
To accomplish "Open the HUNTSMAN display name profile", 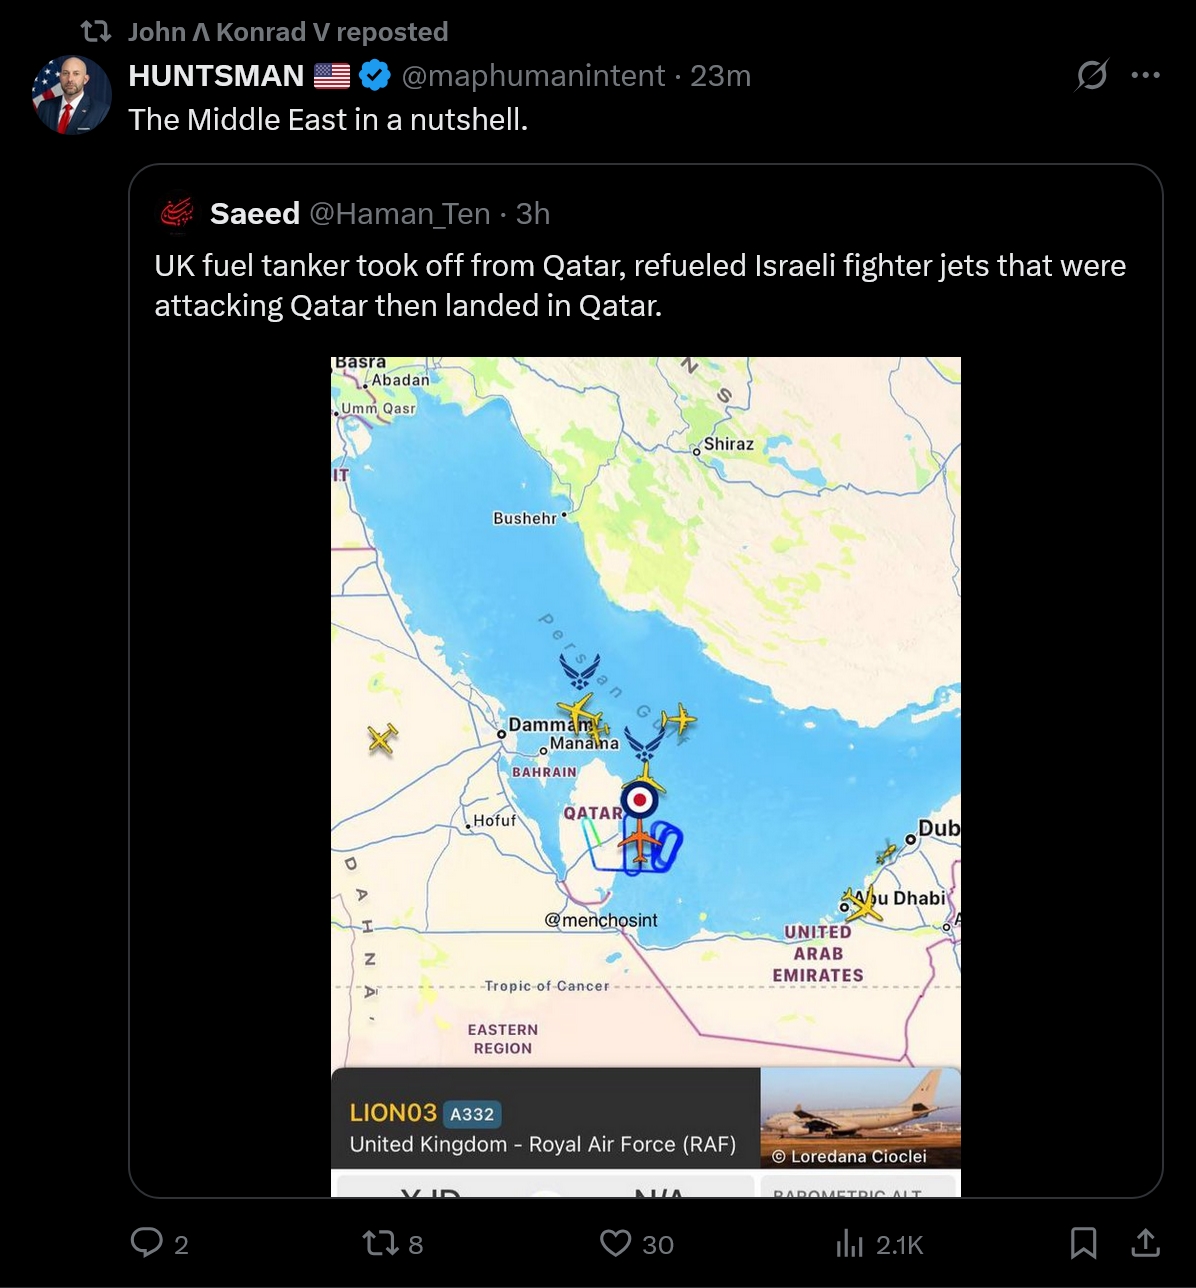I will pyautogui.click(x=216, y=76).
